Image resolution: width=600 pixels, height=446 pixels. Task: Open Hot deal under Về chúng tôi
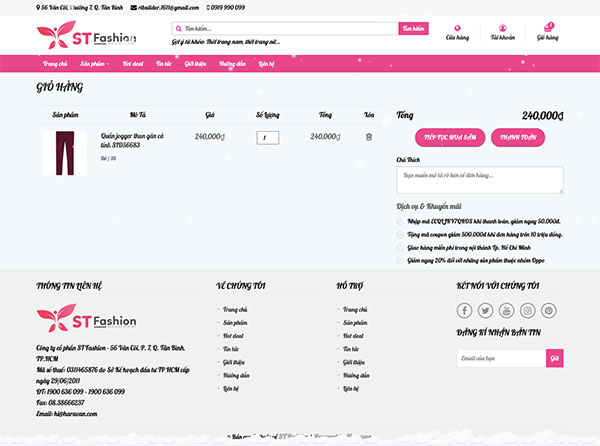click(233, 336)
